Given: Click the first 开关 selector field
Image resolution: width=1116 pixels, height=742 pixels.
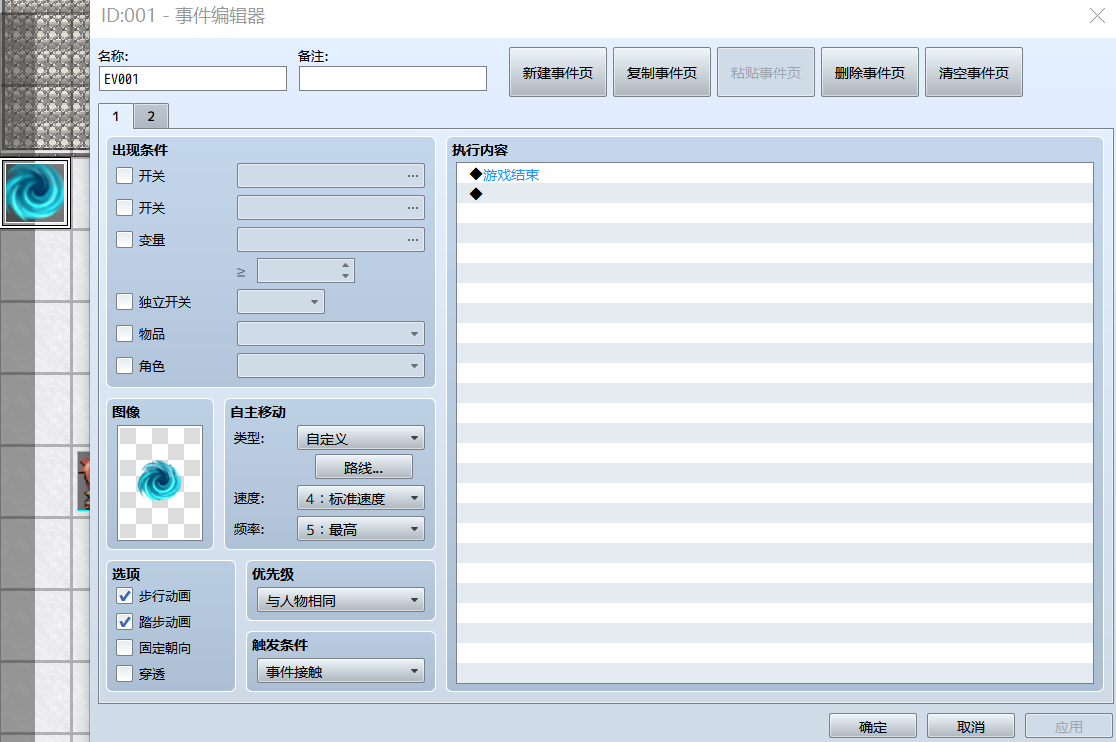Looking at the screenshot, I should click(331, 176).
